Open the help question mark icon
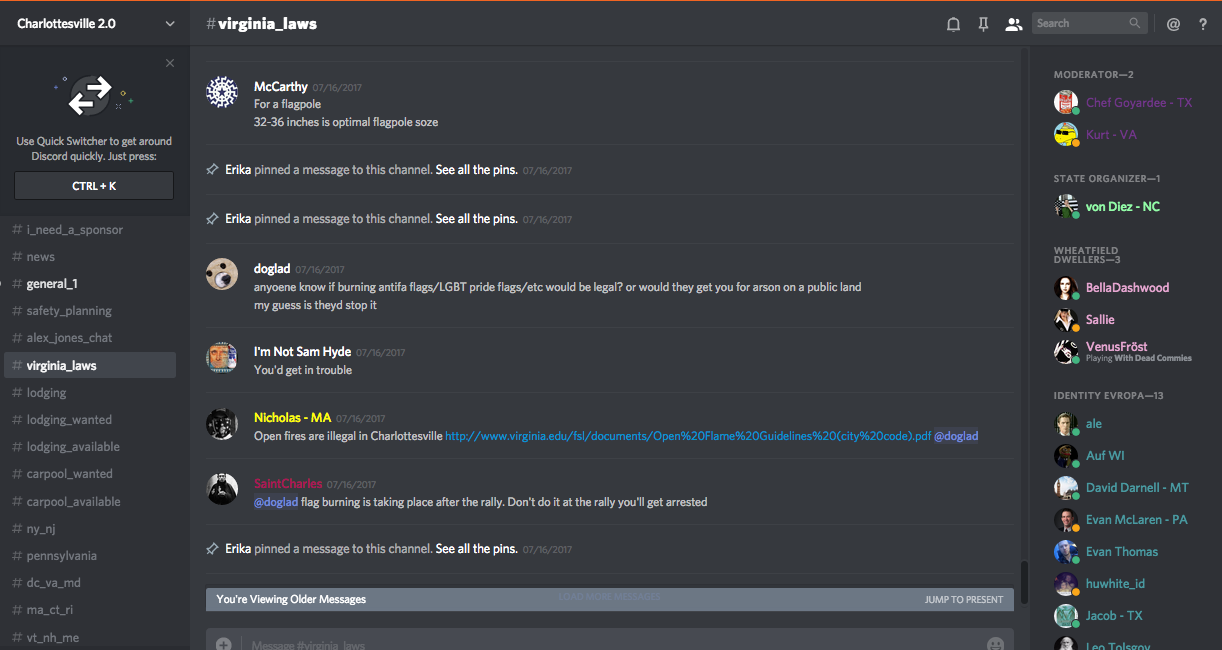This screenshot has width=1222, height=650. pos(1203,24)
